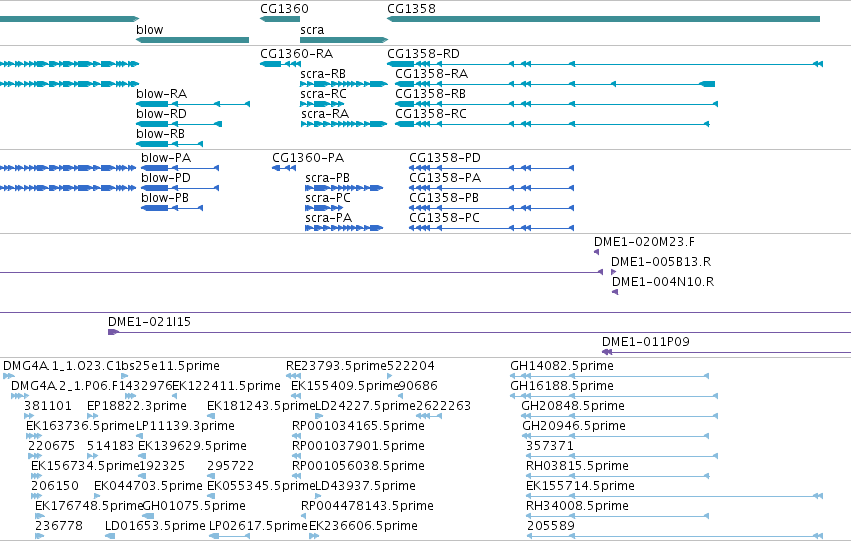Click the LD01653.5prime EST label
The image size is (851, 541).
155,526
